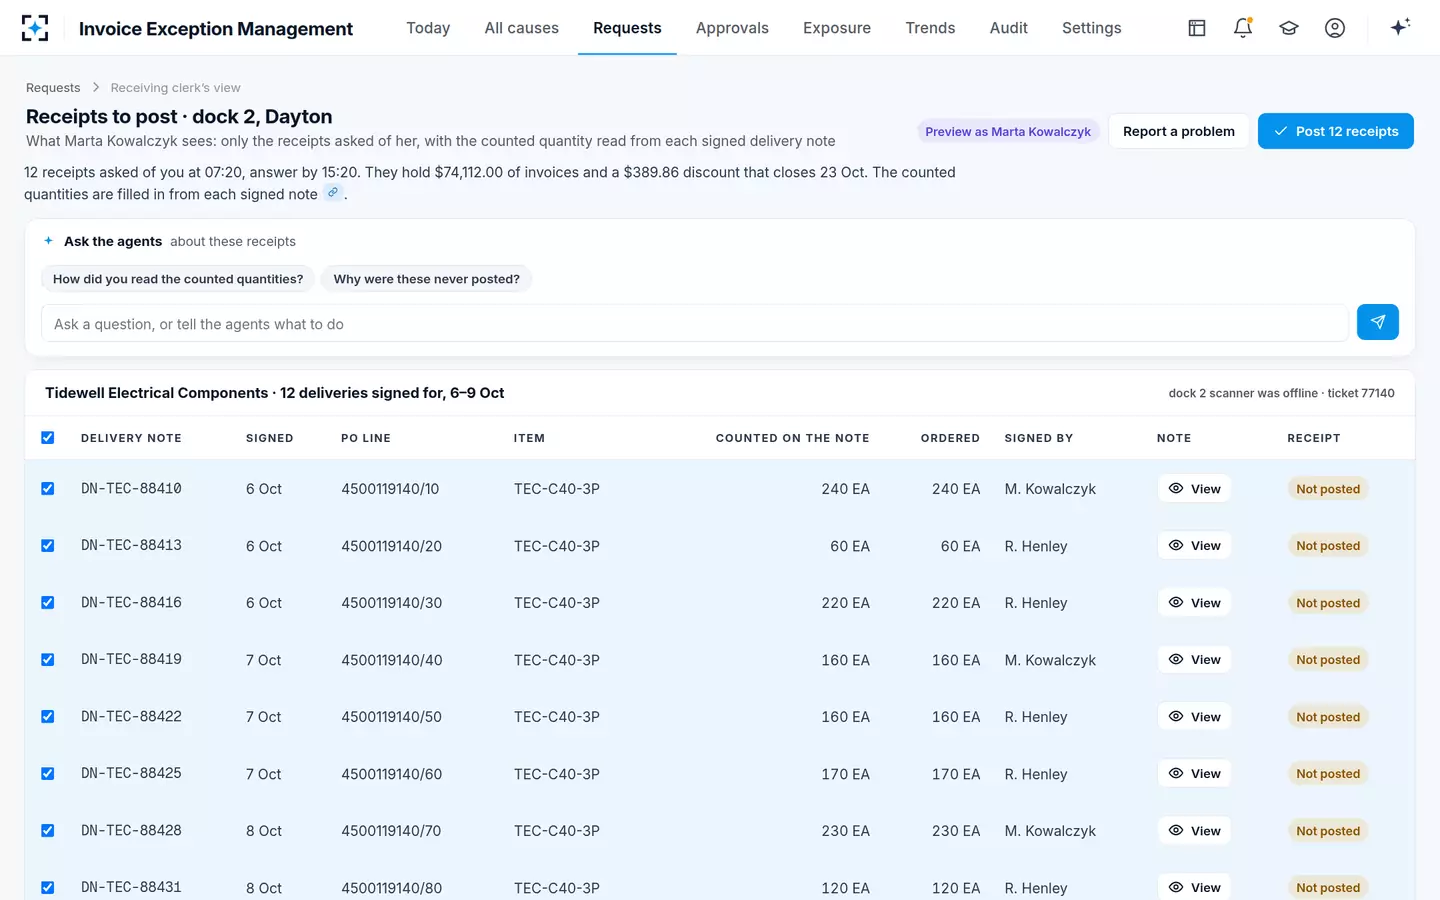Click the Invoice Exception Management logo icon

click(35, 28)
